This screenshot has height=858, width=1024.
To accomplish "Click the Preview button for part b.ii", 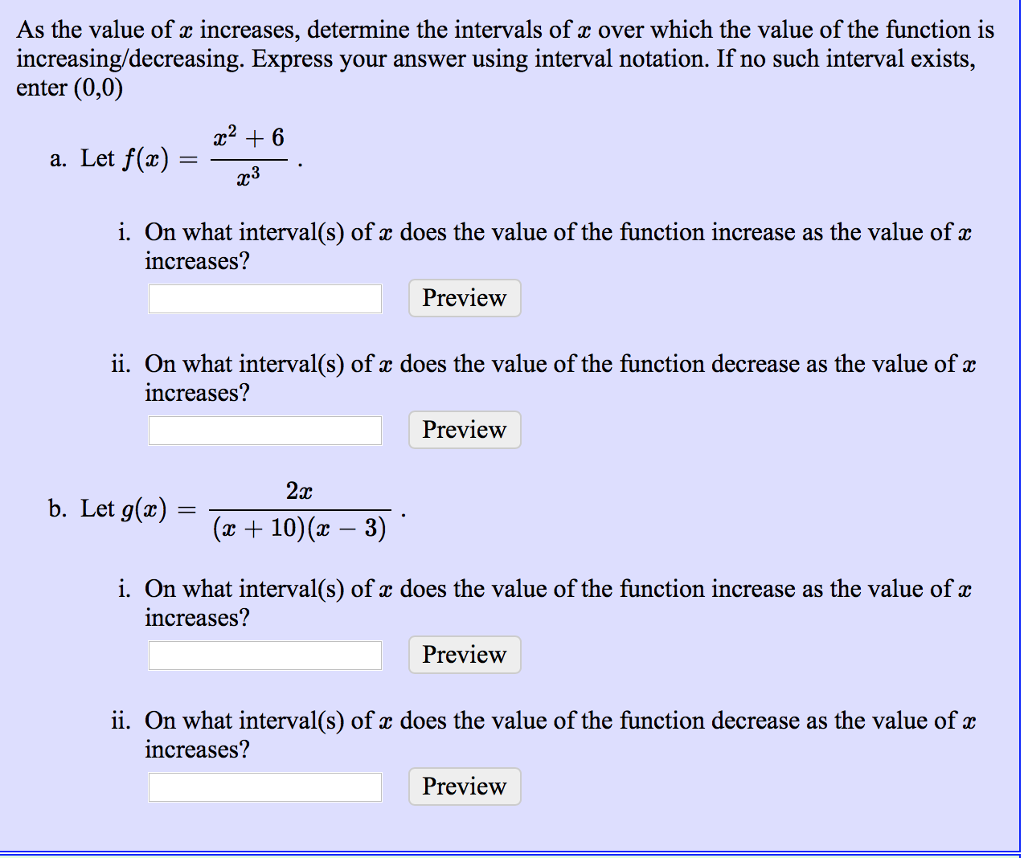I will click(463, 786).
